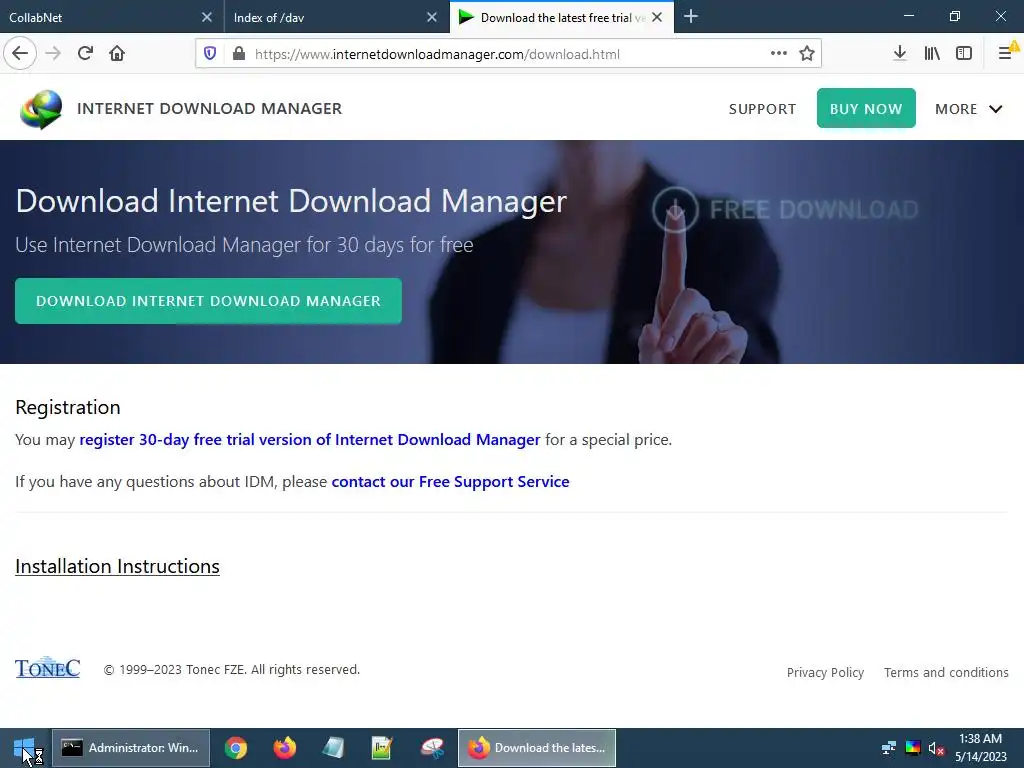The width and height of the screenshot is (1024, 768).
Task: Select "Use Internet Download Manager for 30 days for free"
Action: [x=244, y=245]
